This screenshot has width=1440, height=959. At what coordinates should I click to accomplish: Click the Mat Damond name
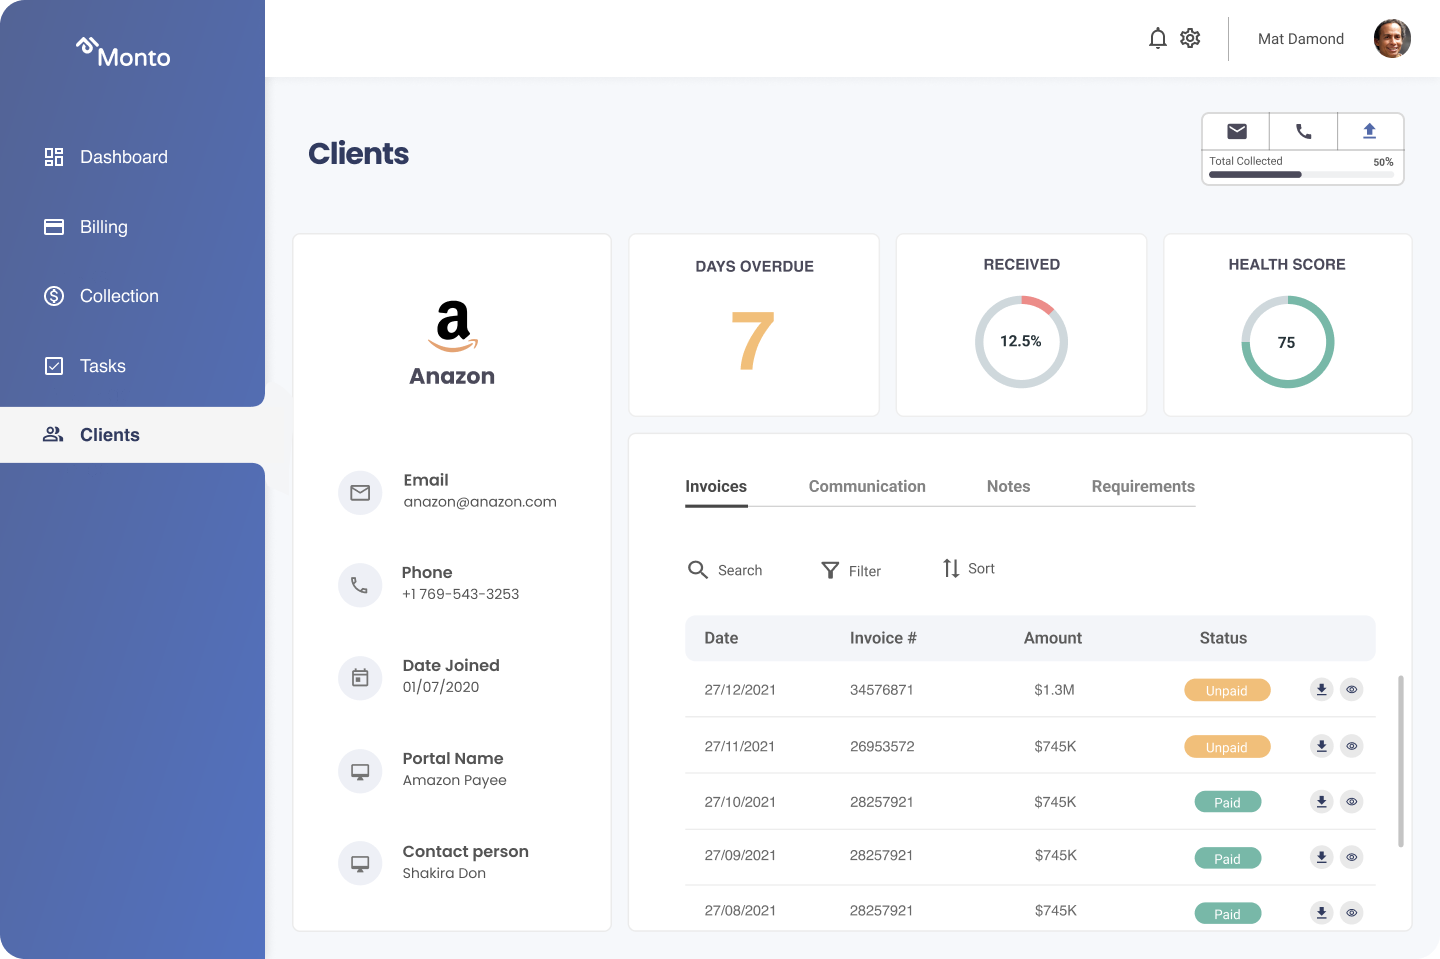[1301, 39]
